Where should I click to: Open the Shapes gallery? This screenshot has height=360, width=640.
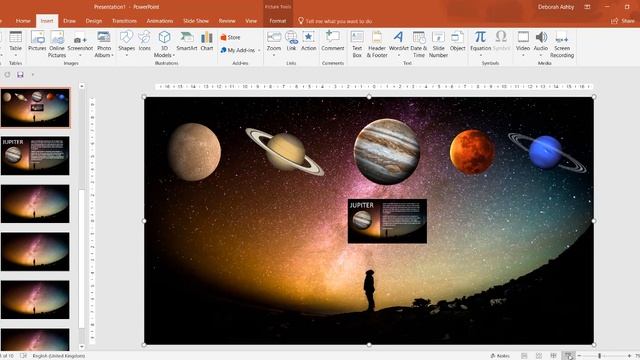click(127, 42)
